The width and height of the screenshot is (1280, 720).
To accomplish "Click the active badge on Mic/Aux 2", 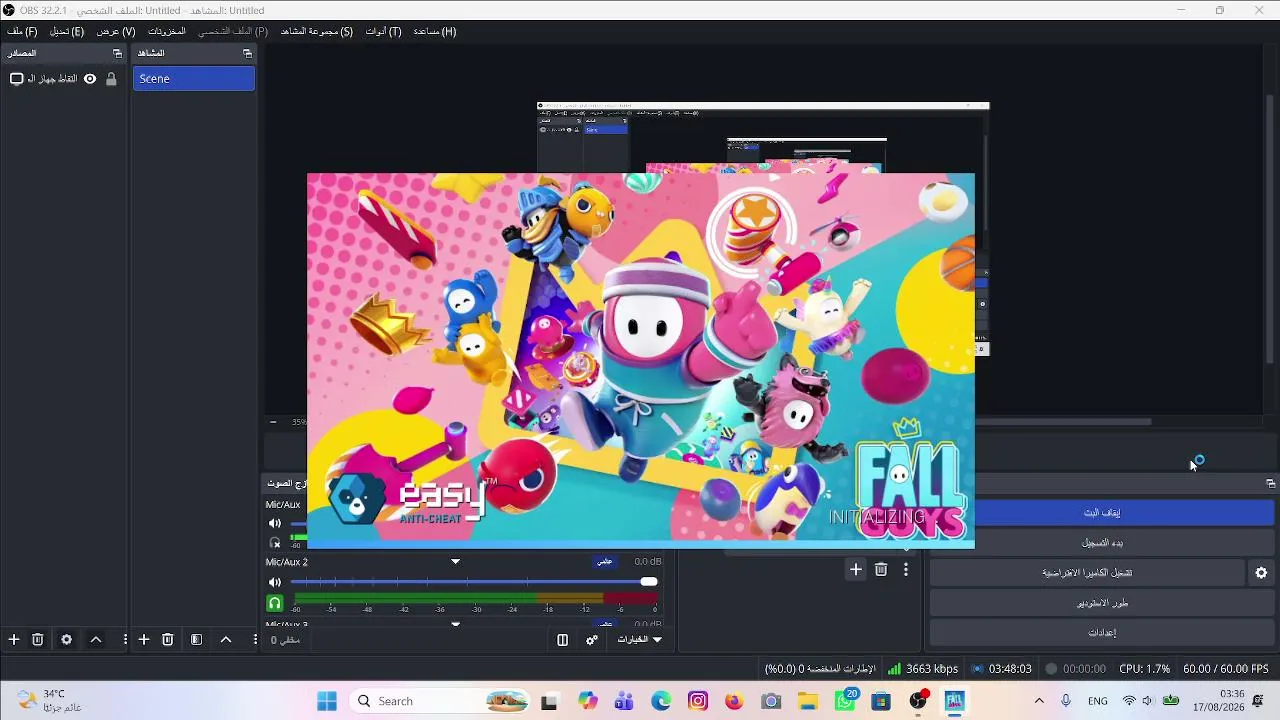I will tap(605, 562).
